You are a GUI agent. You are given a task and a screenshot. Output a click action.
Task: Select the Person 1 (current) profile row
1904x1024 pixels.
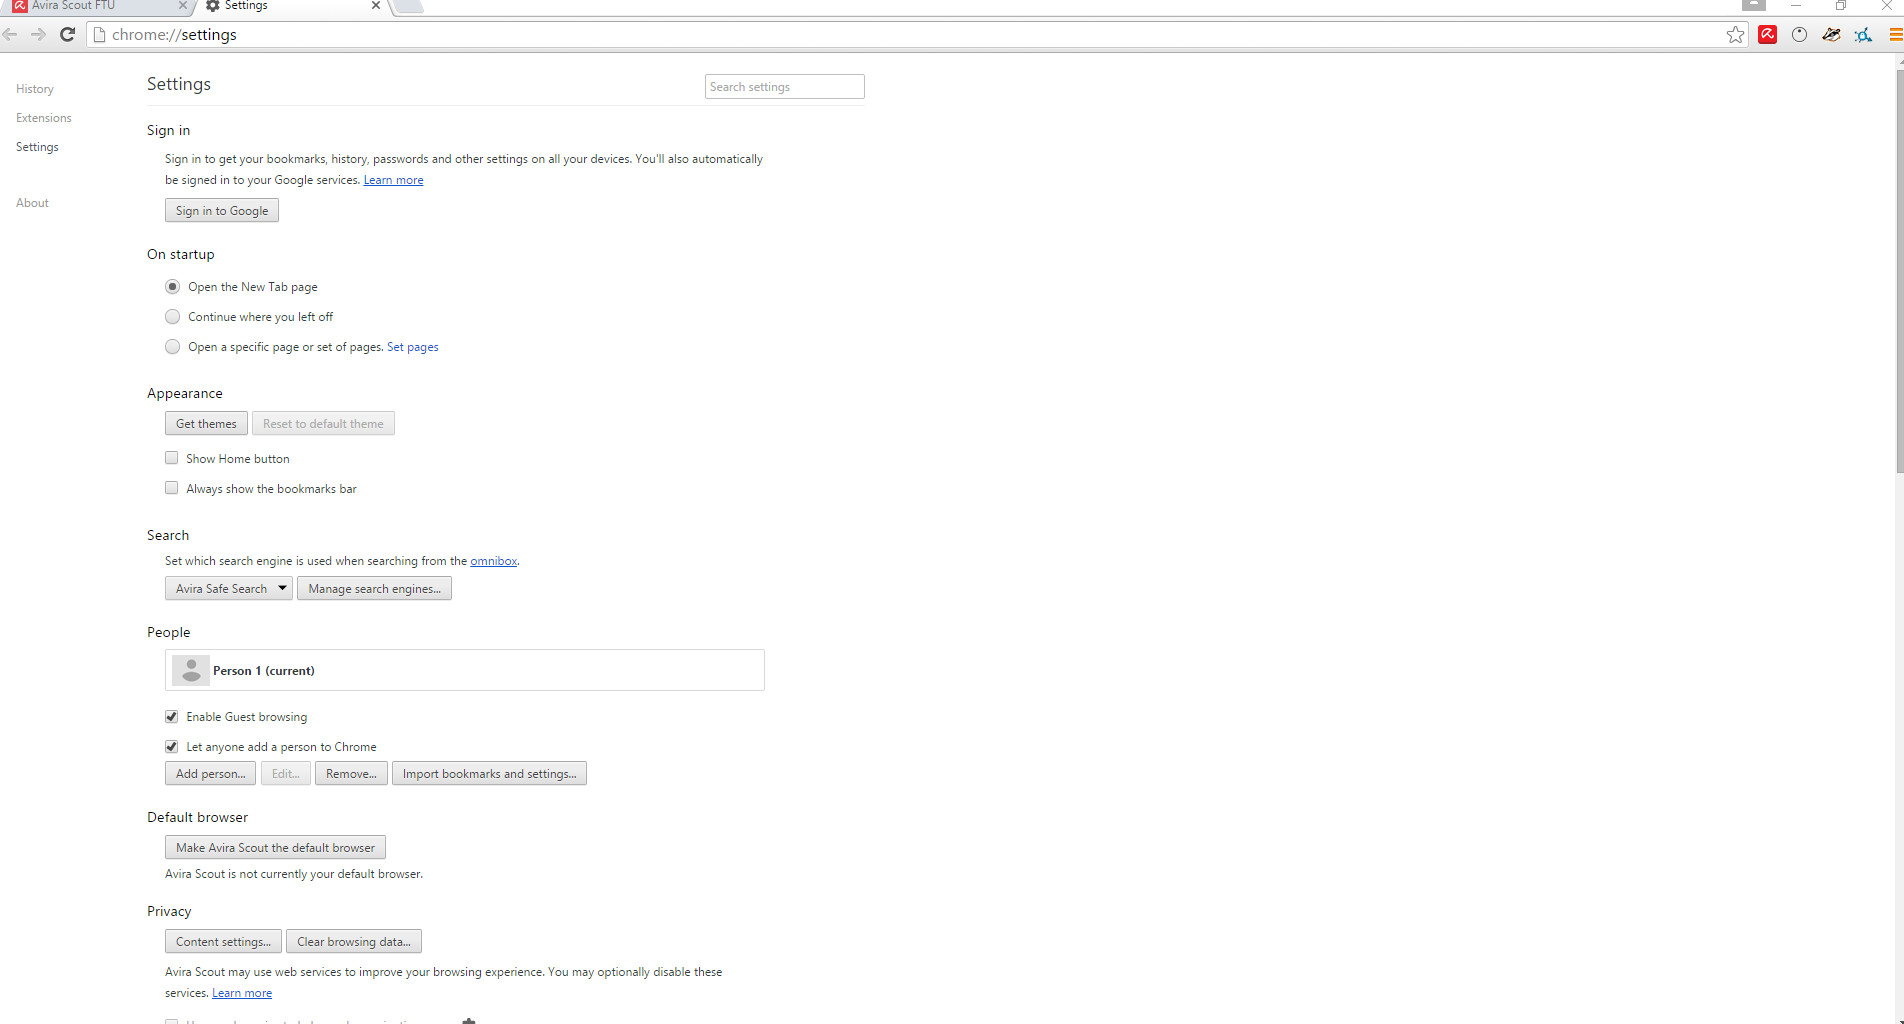(465, 670)
